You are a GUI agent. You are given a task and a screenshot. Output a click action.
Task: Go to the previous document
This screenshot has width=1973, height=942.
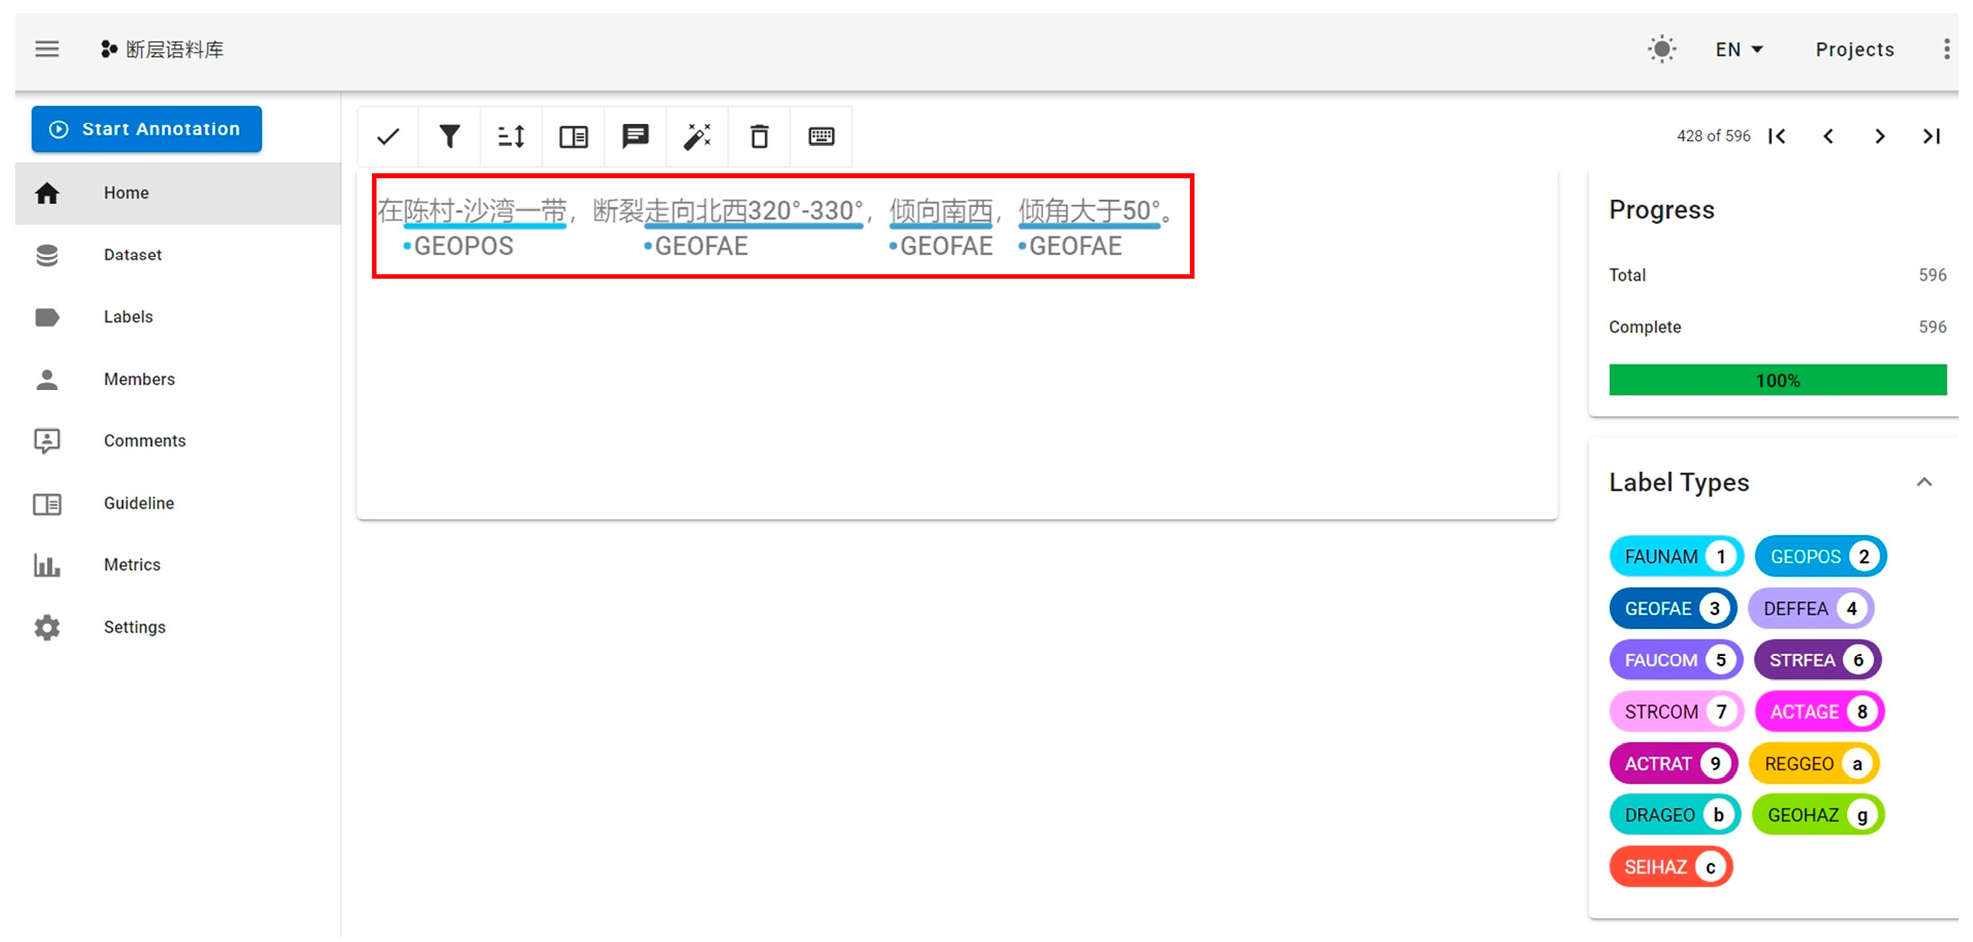1828,136
